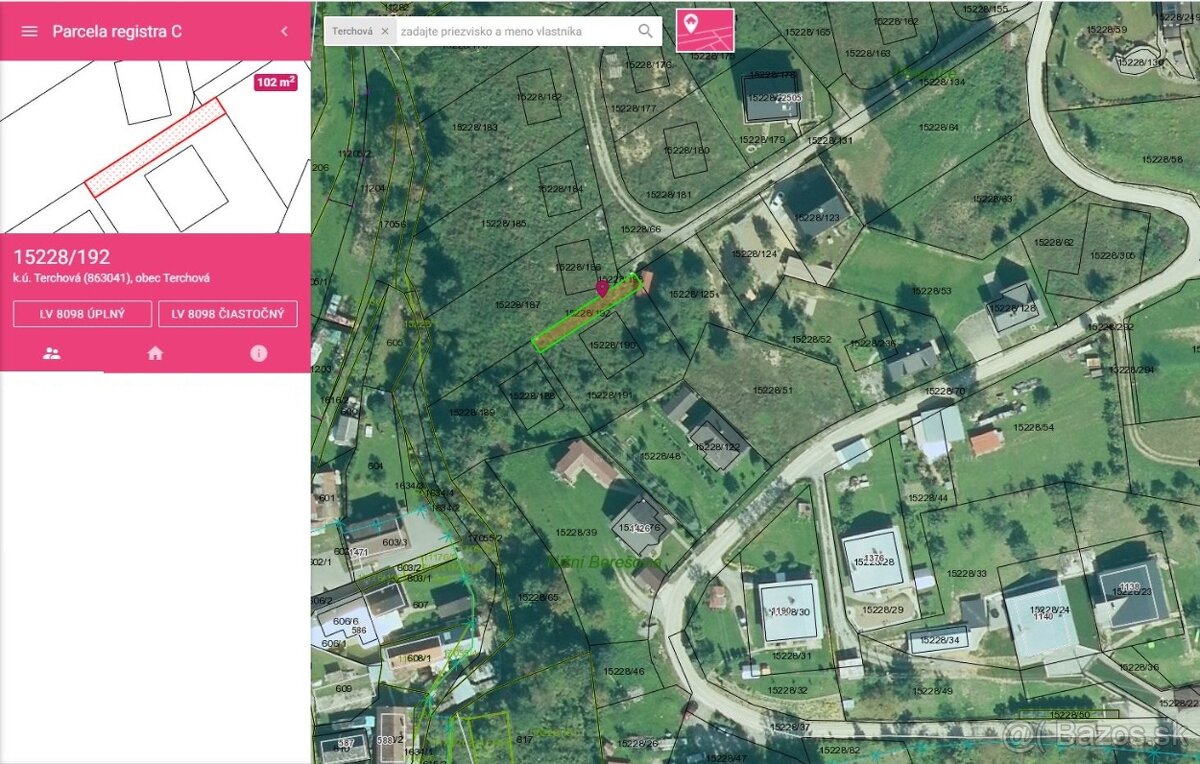Select parcel 15228/39 on the map
Screen dimensions: 1200x764
pos(576,532)
